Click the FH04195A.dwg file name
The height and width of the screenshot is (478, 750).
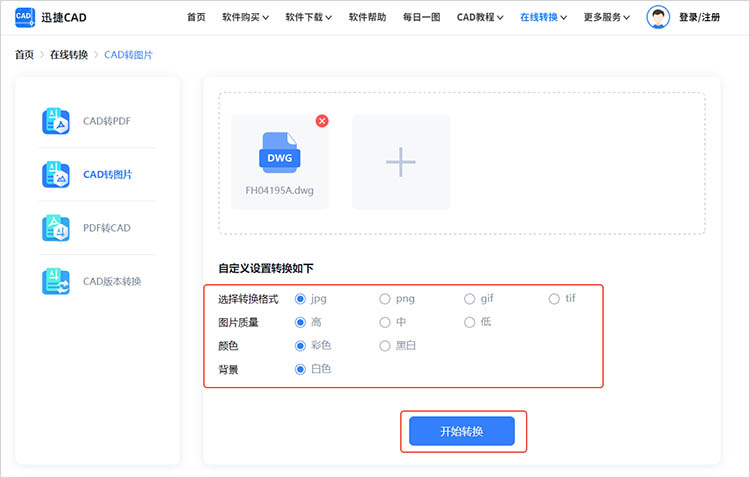coord(279,190)
